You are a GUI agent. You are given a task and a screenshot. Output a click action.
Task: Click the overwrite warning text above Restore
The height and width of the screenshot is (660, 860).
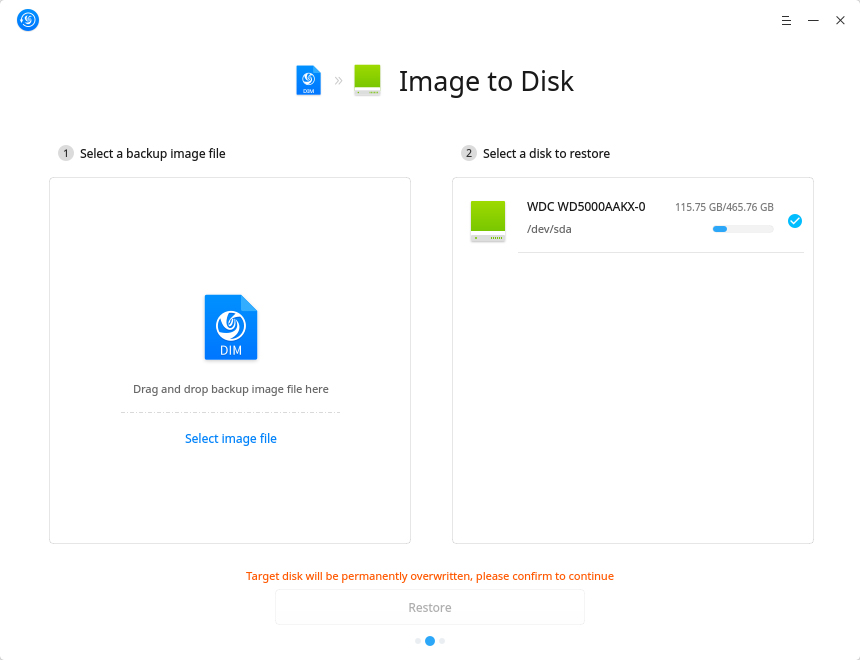point(430,576)
